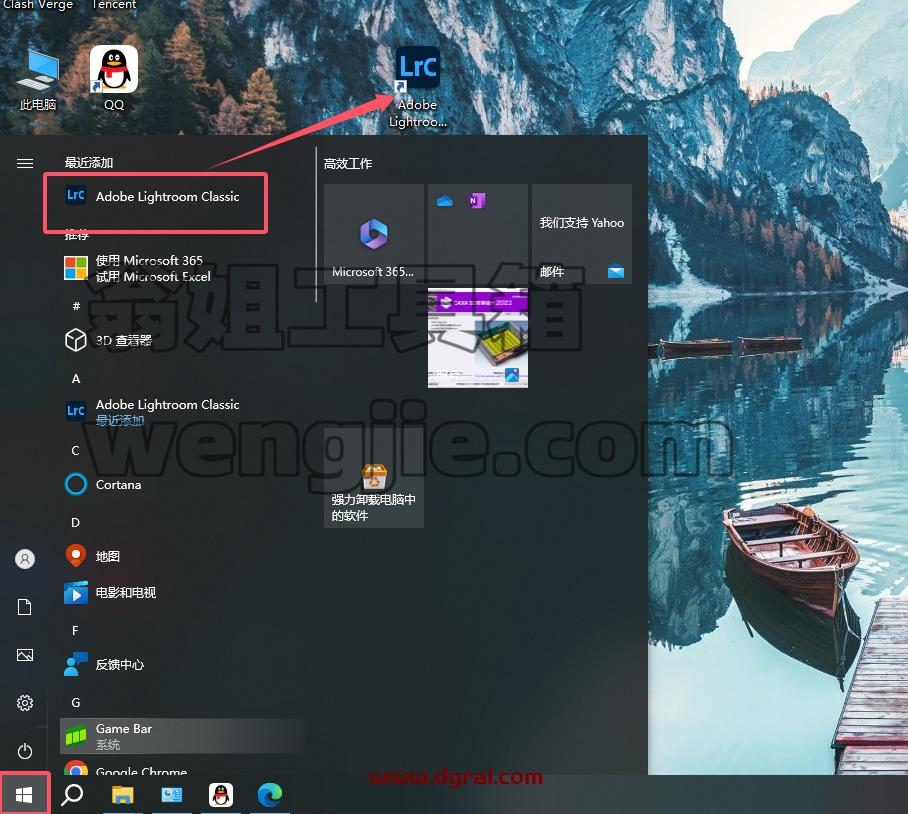Open QQ from the taskbar

pos(221,795)
